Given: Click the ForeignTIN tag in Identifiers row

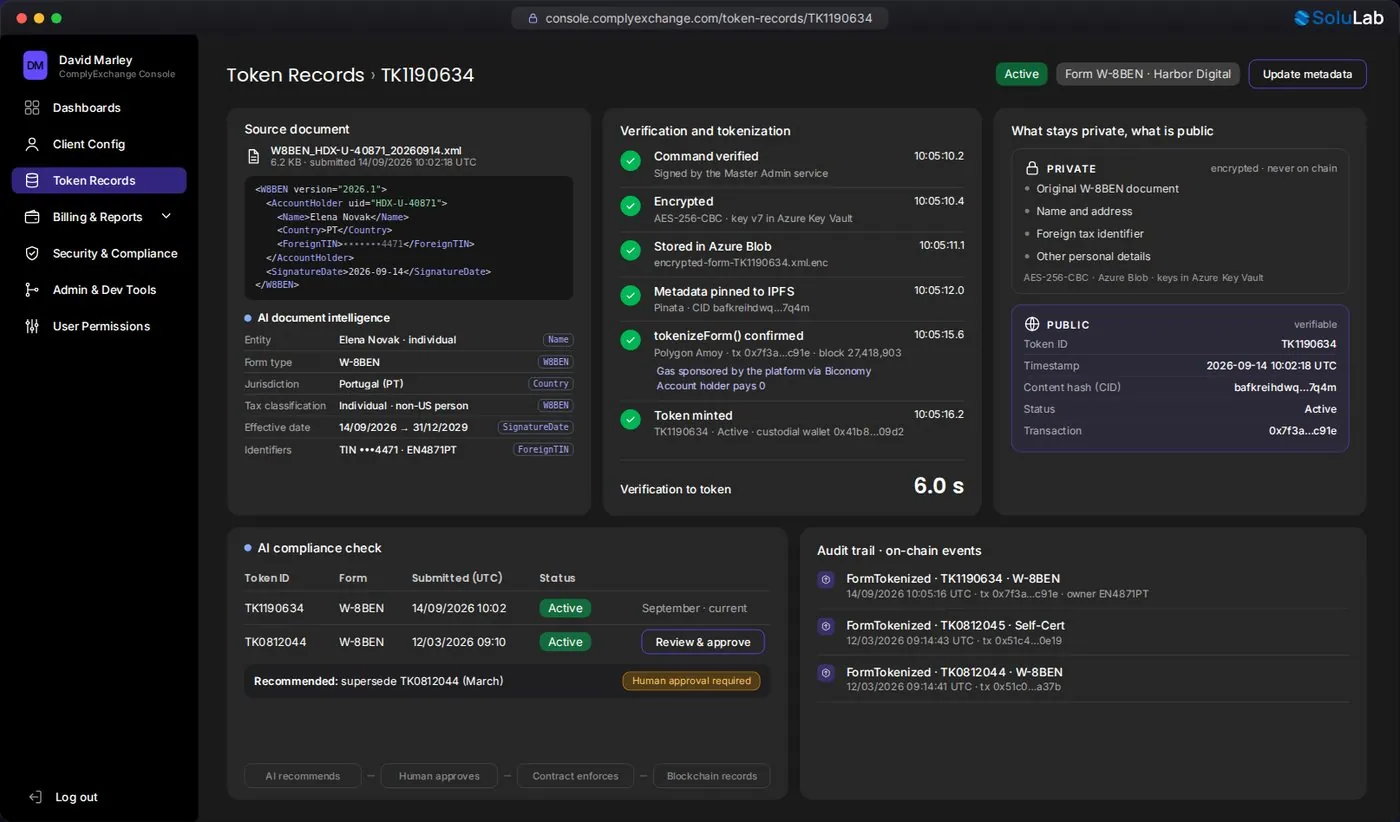Looking at the screenshot, I should tap(543, 450).
